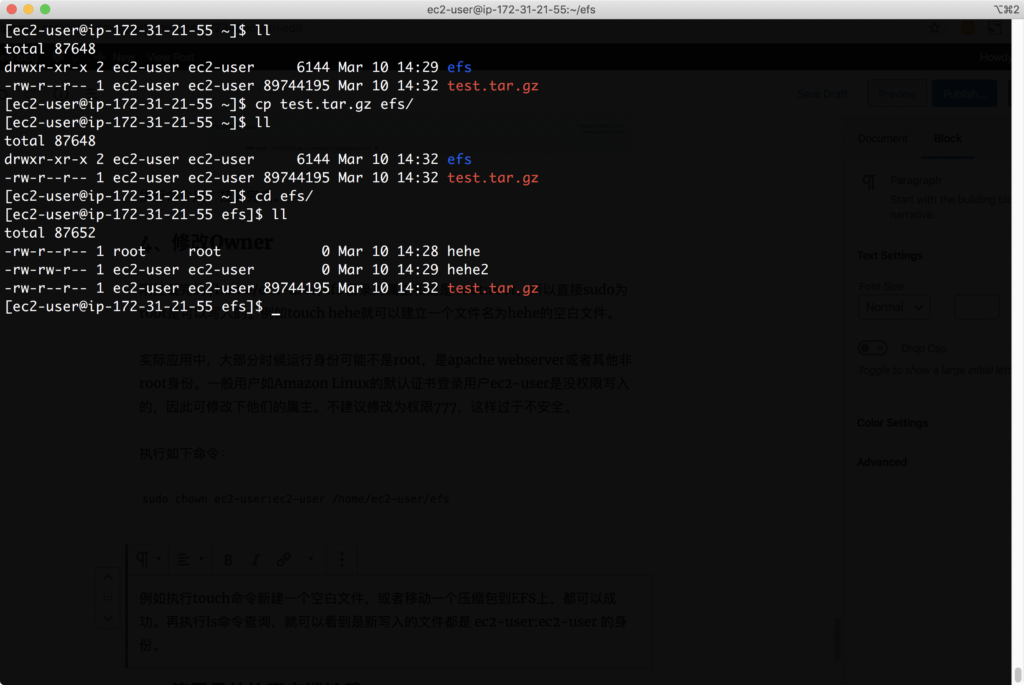Viewport: 1024px width, 685px height.
Task: Toggle italic formatting in block toolbar
Action: coord(255,559)
